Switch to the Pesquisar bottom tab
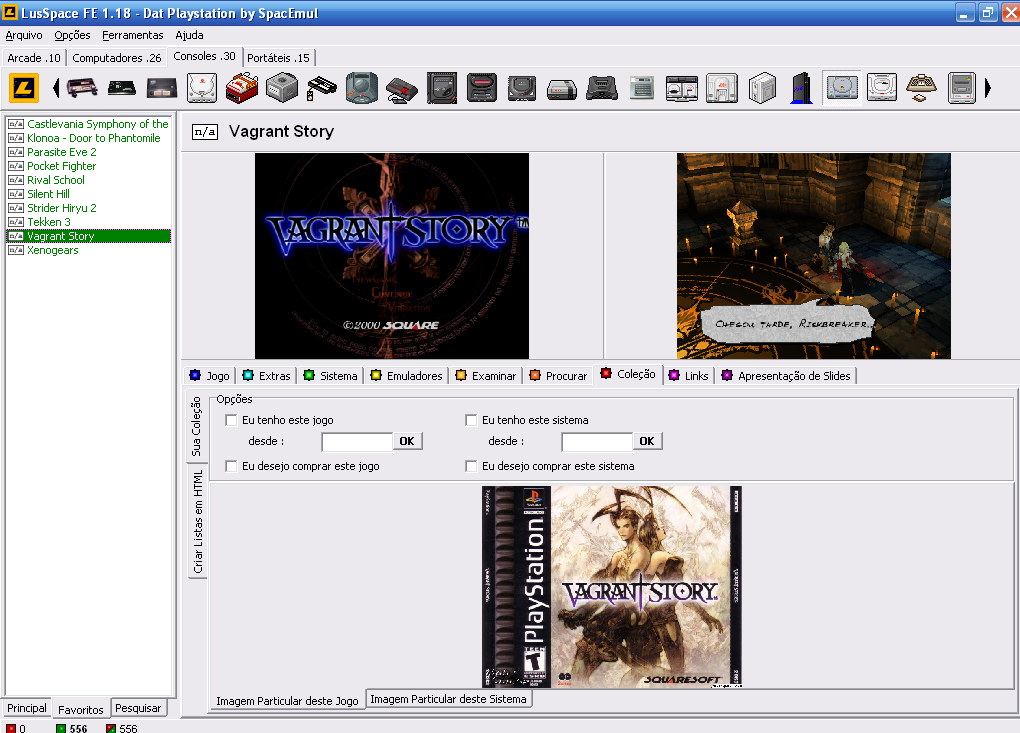The width and height of the screenshot is (1020, 733). [138, 708]
